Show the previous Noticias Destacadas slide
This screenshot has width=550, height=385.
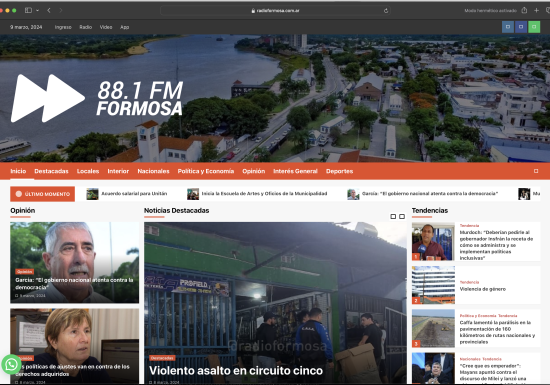tap(393, 217)
